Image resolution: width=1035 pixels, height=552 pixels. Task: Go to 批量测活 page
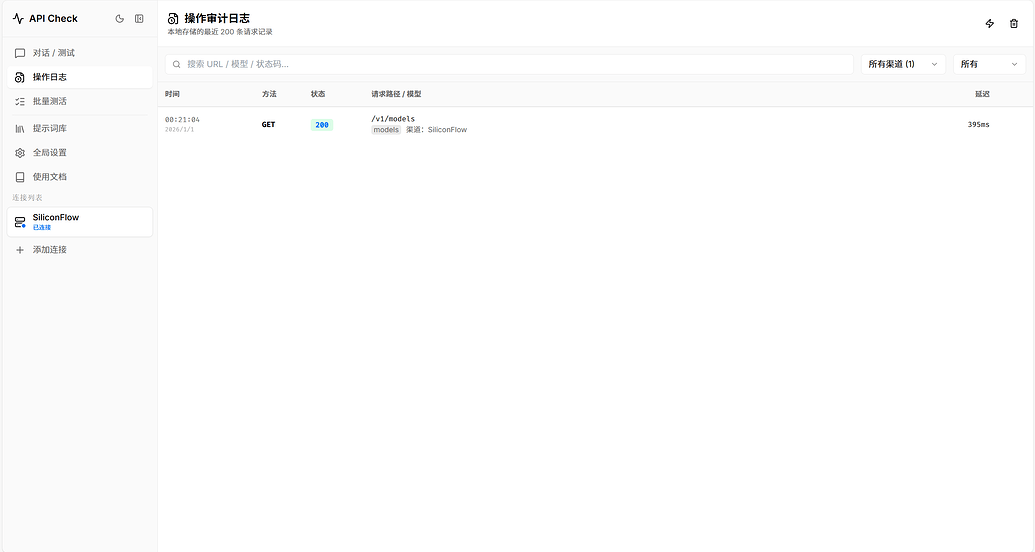80,102
